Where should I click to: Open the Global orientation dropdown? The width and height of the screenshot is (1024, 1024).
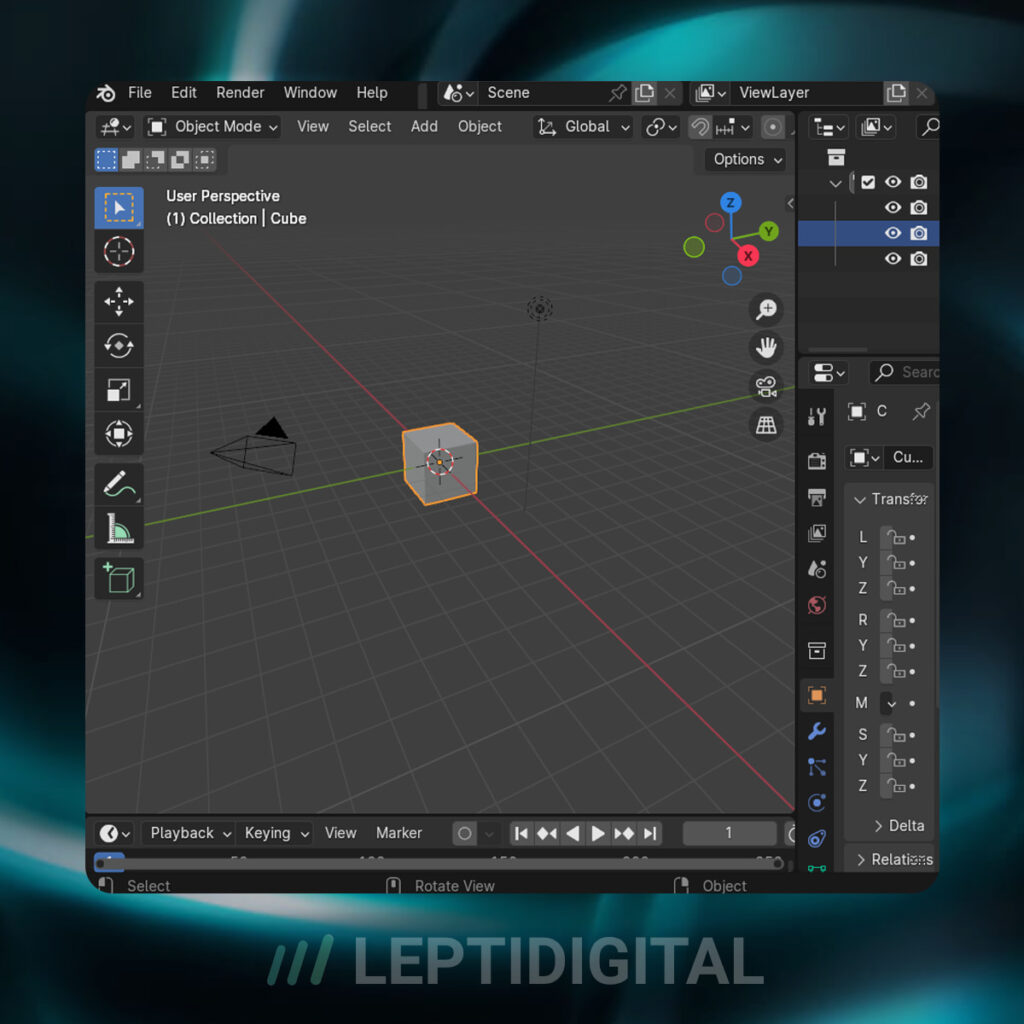pyautogui.click(x=584, y=127)
